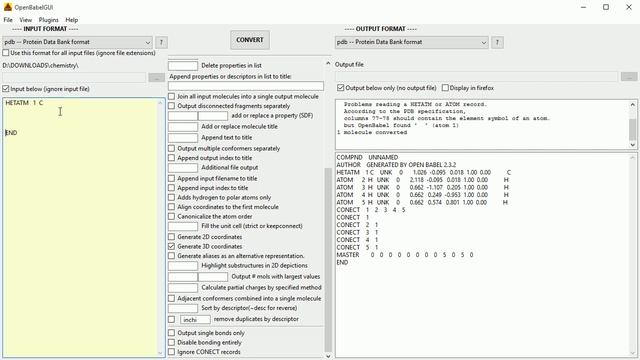Image resolution: width=640 pixels, height=360 pixels.
Task: Click the CONVERT button
Action: point(250,40)
